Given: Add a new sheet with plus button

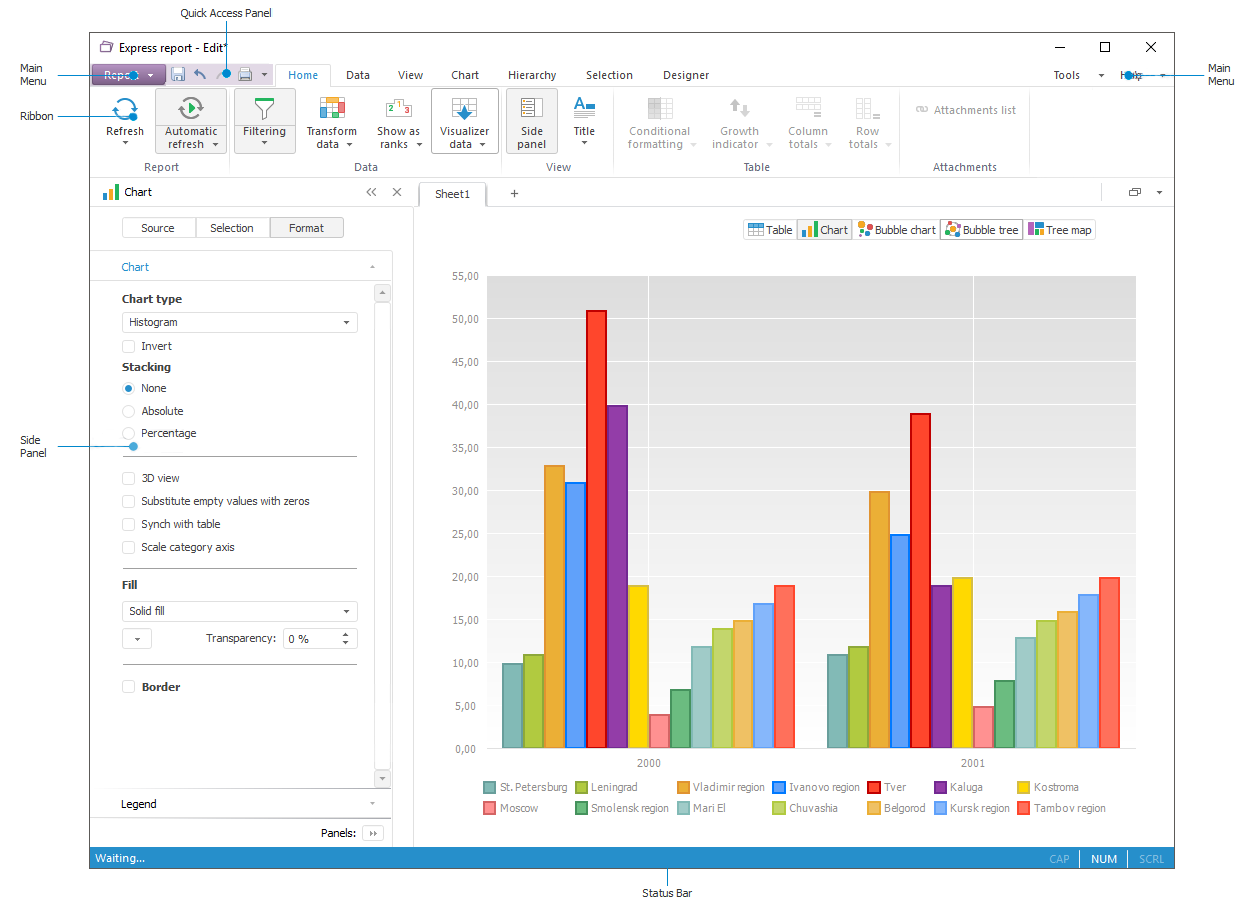Looking at the screenshot, I should click(514, 194).
